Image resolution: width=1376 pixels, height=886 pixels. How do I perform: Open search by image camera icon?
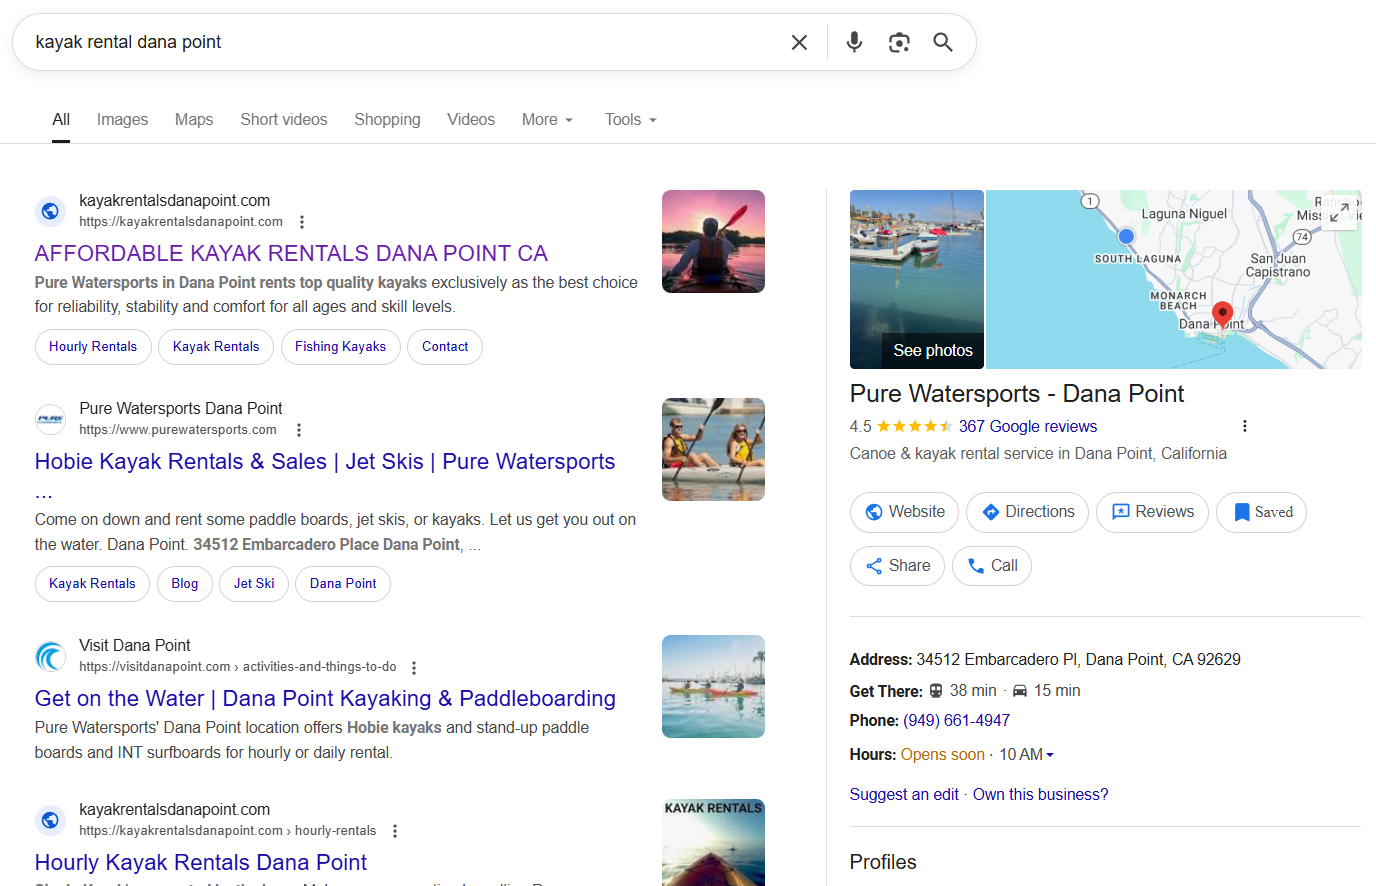coord(899,42)
